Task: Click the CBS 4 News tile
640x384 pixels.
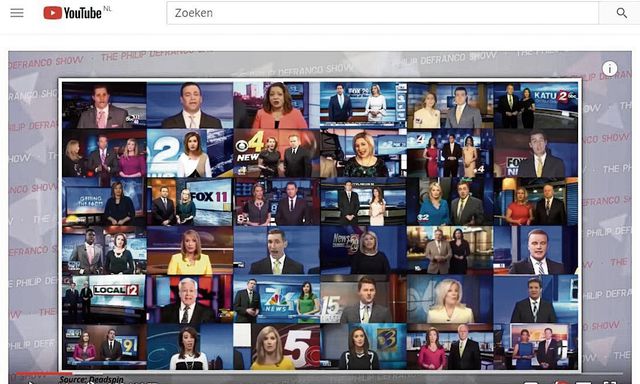Action: (x=276, y=153)
